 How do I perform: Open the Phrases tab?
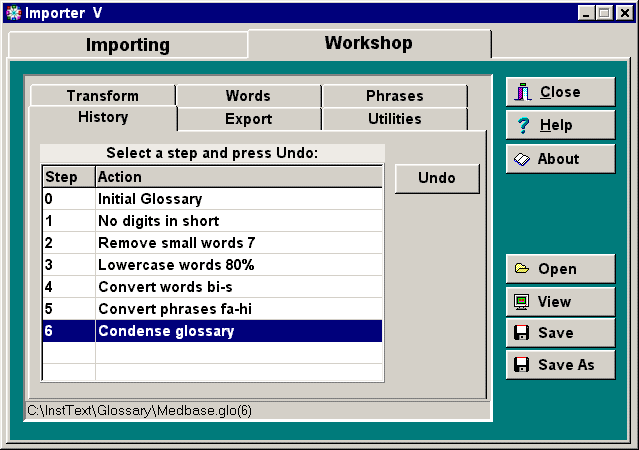point(394,96)
